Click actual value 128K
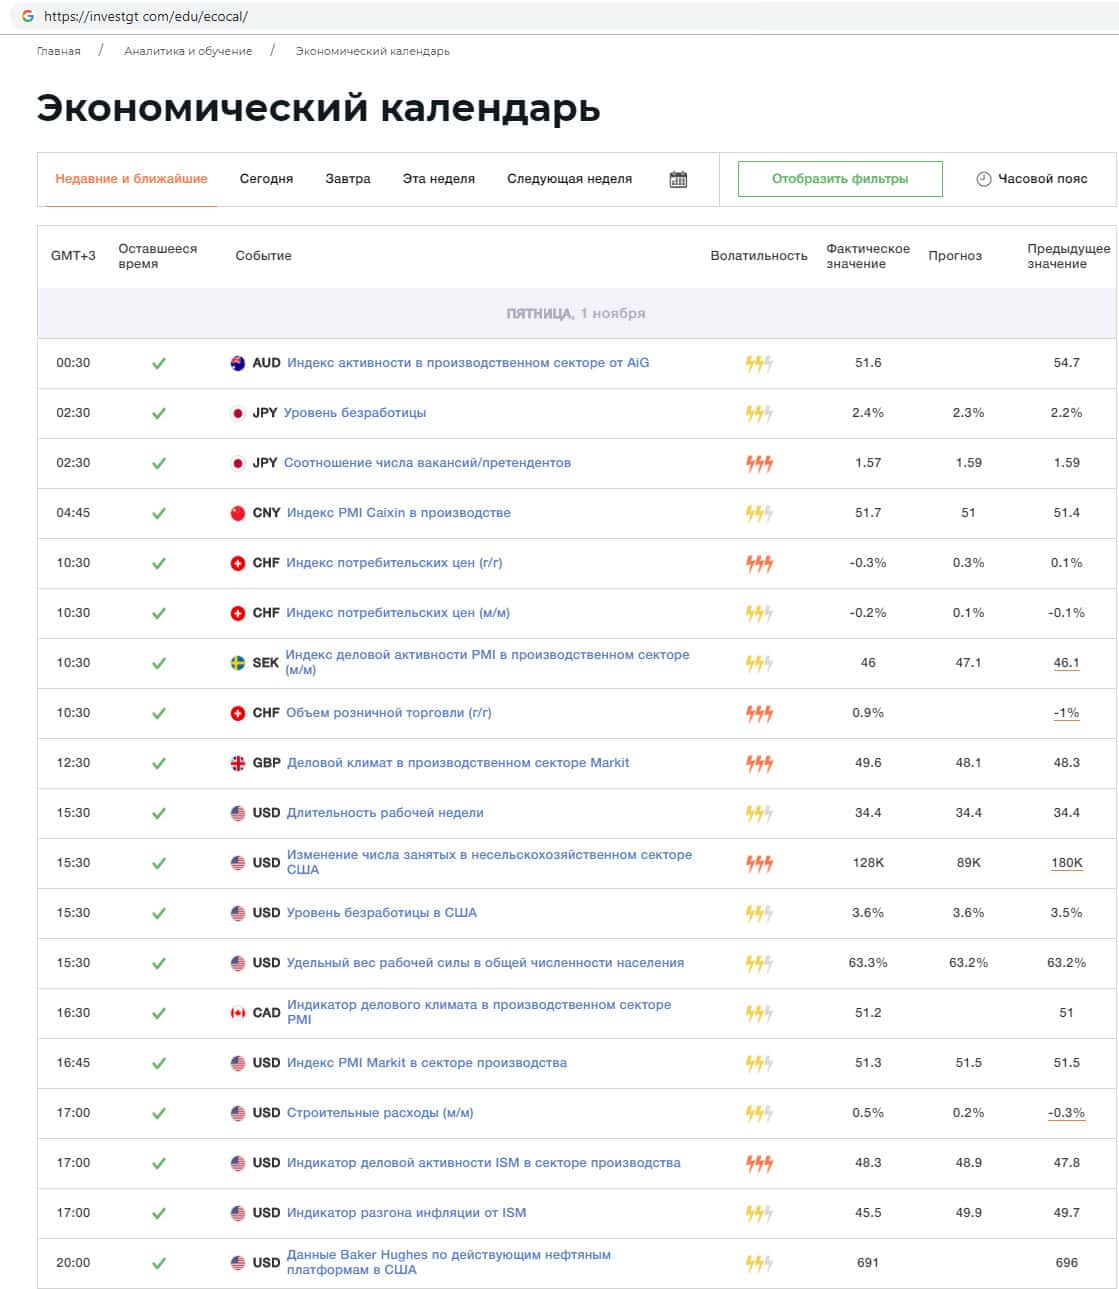1119x1289 pixels. click(x=868, y=863)
